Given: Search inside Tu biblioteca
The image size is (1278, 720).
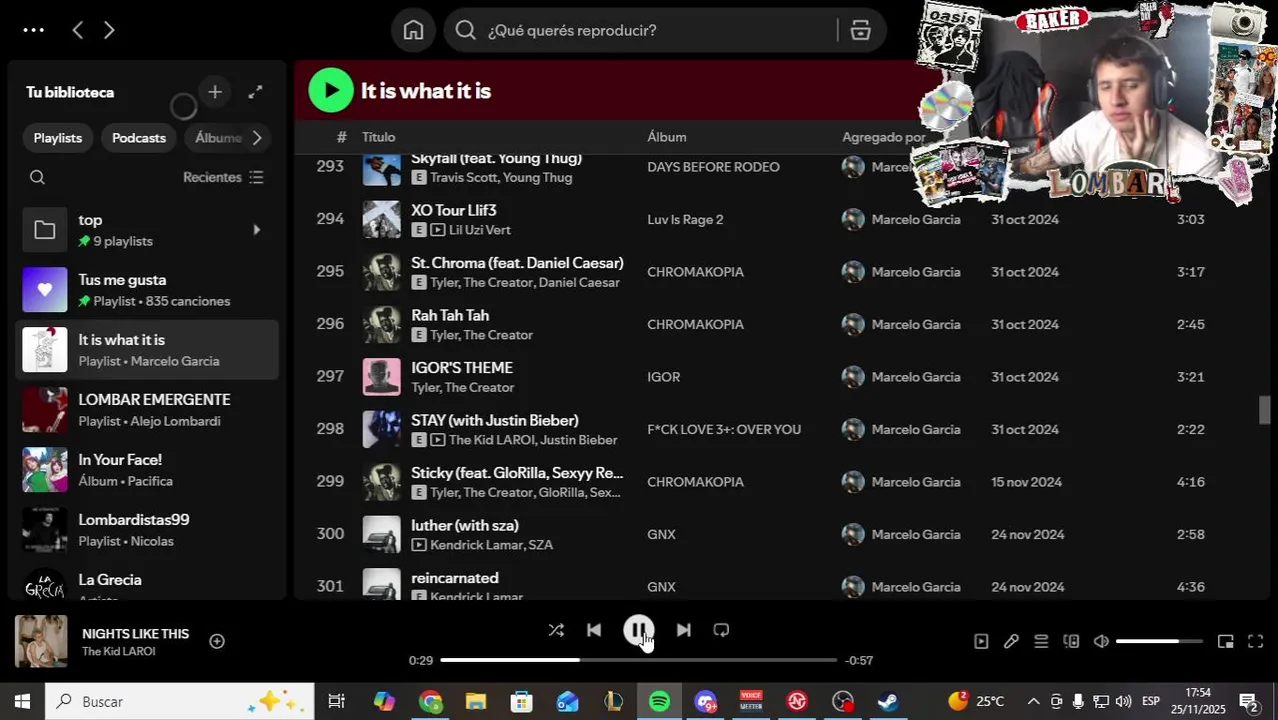Looking at the screenshot, I should pyautogui.click(x=38, y=177).
